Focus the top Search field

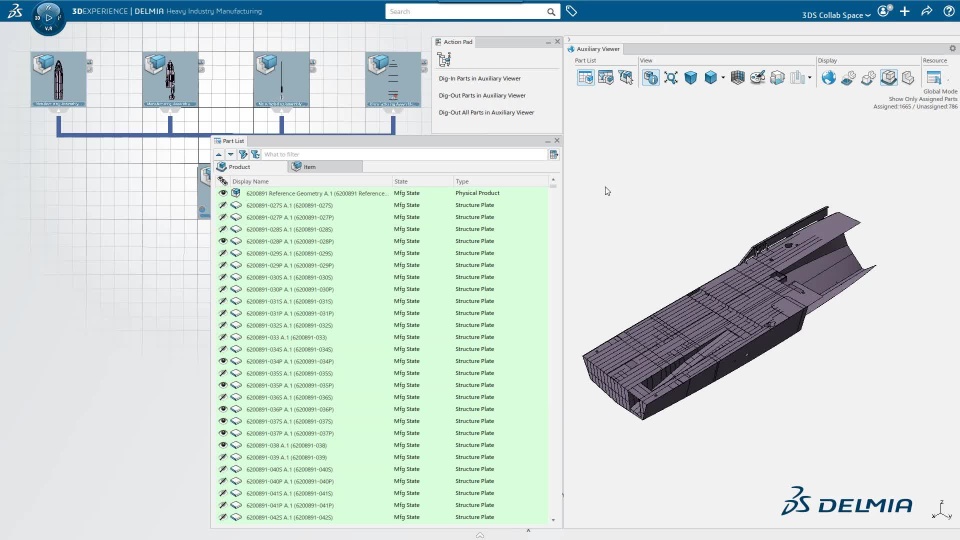pos(465,12)
